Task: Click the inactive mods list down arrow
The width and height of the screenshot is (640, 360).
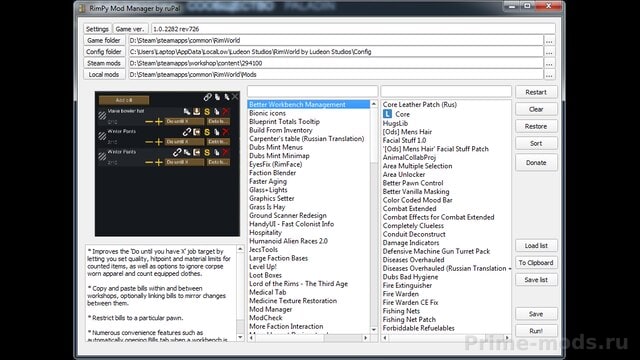Action: coord(373,329)
